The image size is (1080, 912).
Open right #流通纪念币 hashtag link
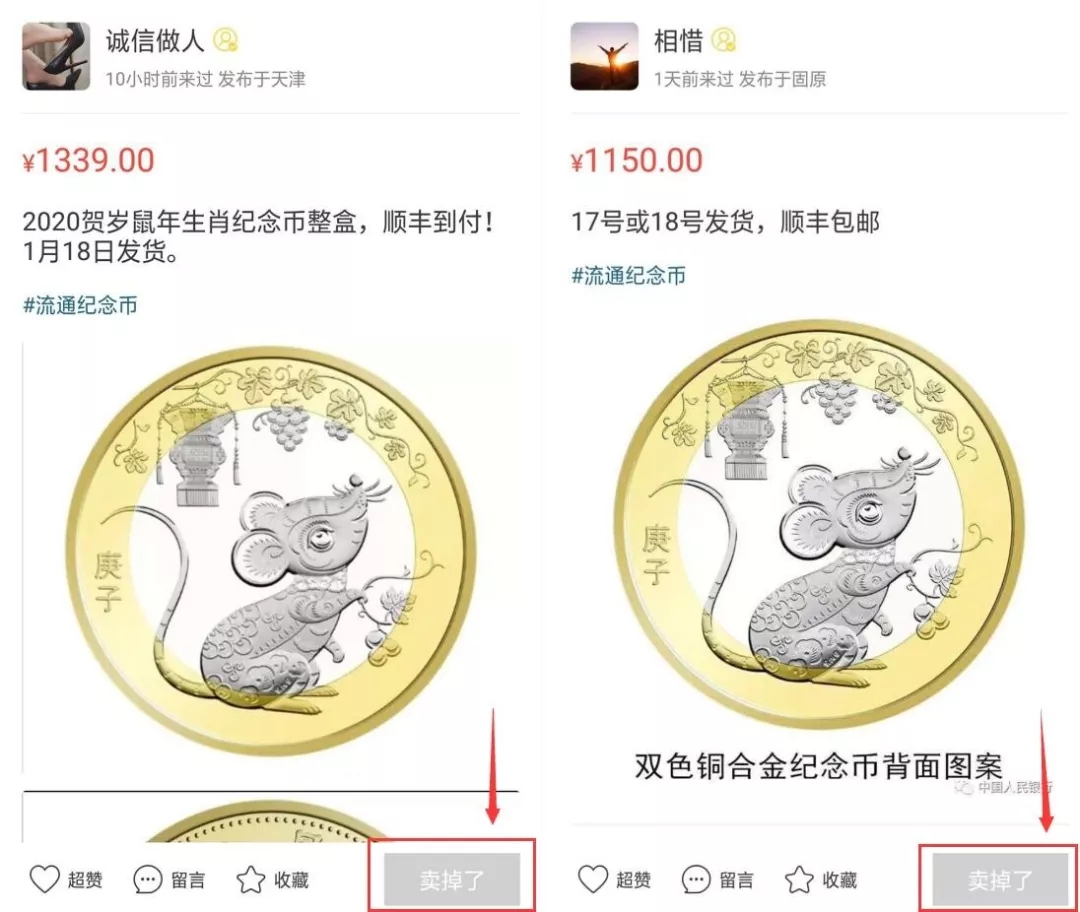pos(628,276)
